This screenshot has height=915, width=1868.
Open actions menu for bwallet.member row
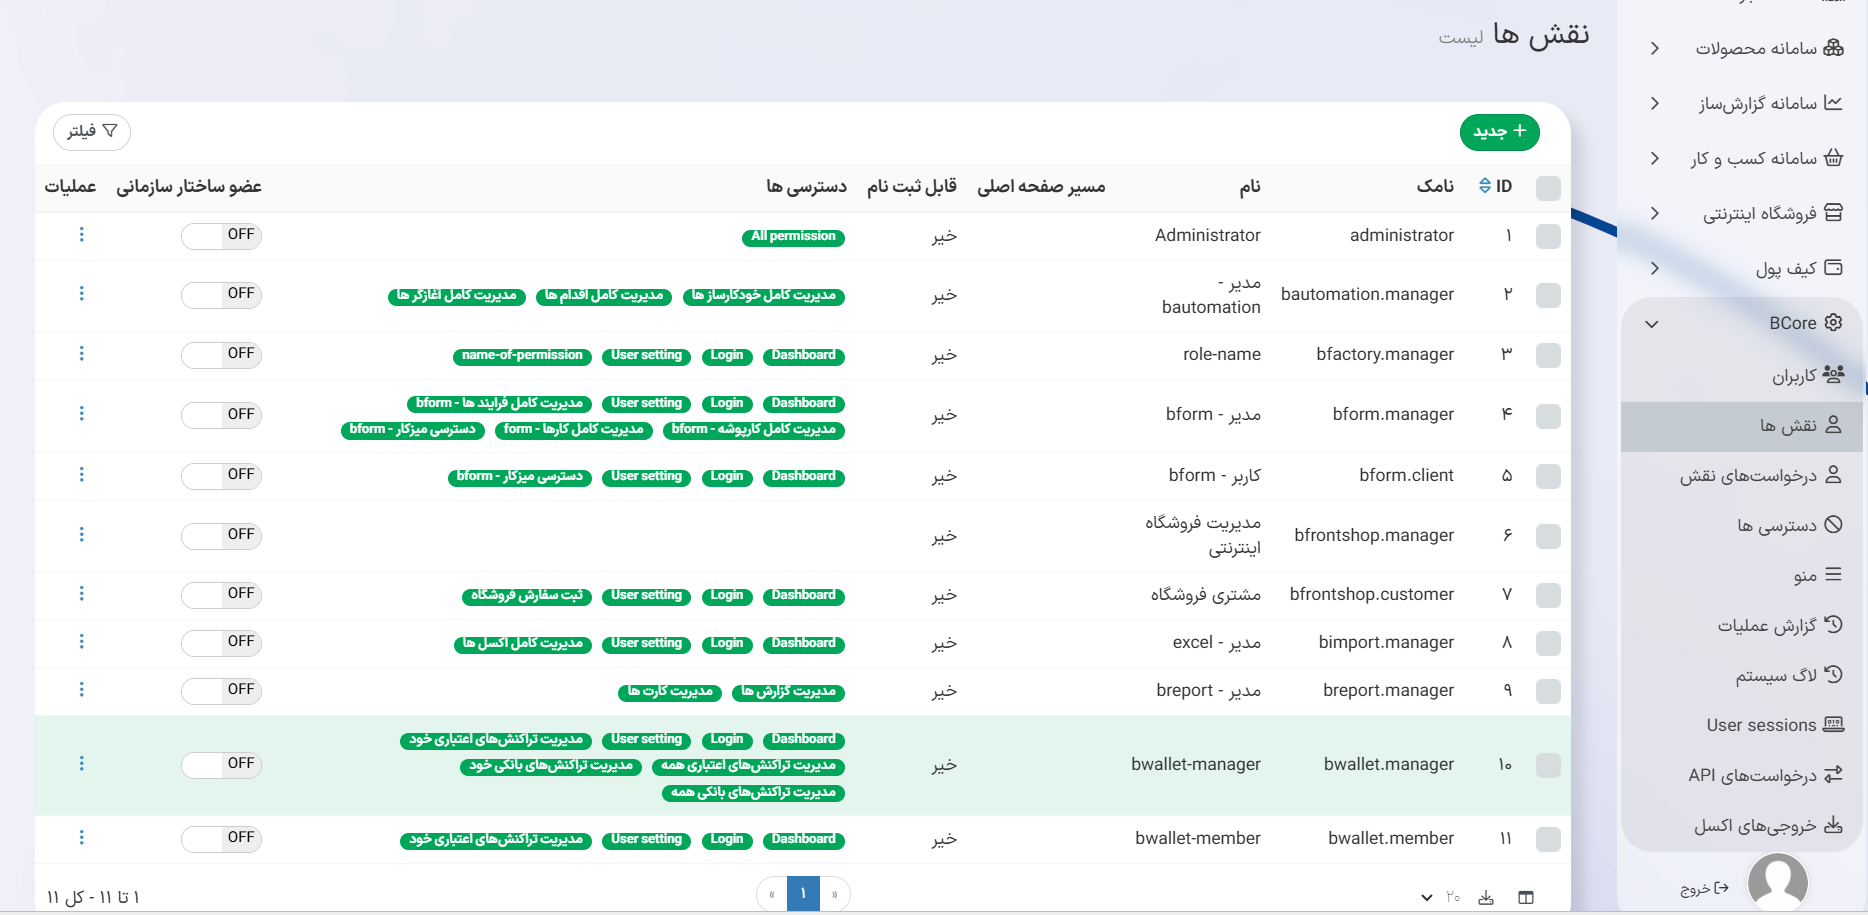coord(82,837)
